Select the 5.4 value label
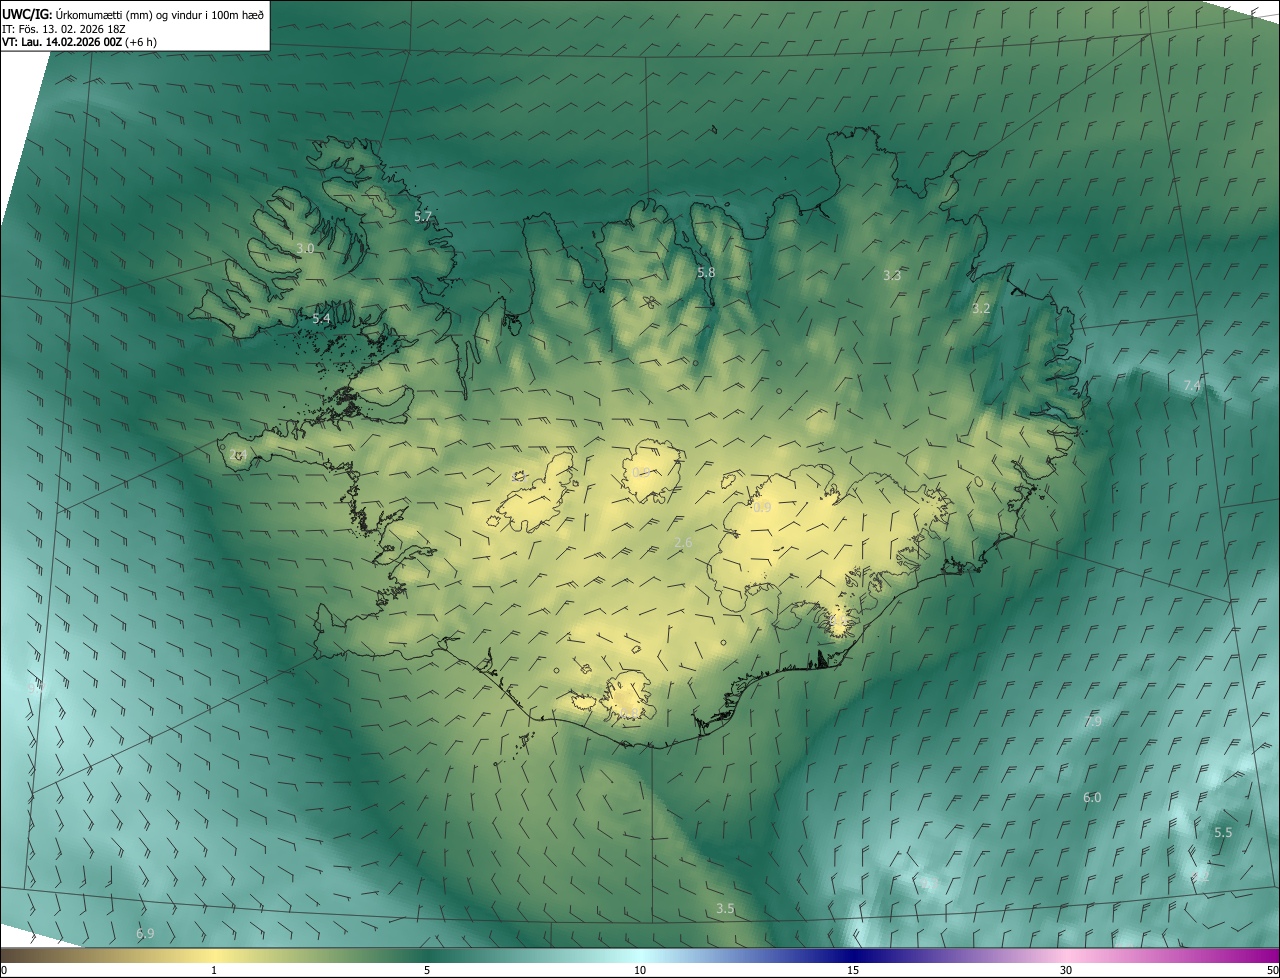1280x978 pixels. 321,319
